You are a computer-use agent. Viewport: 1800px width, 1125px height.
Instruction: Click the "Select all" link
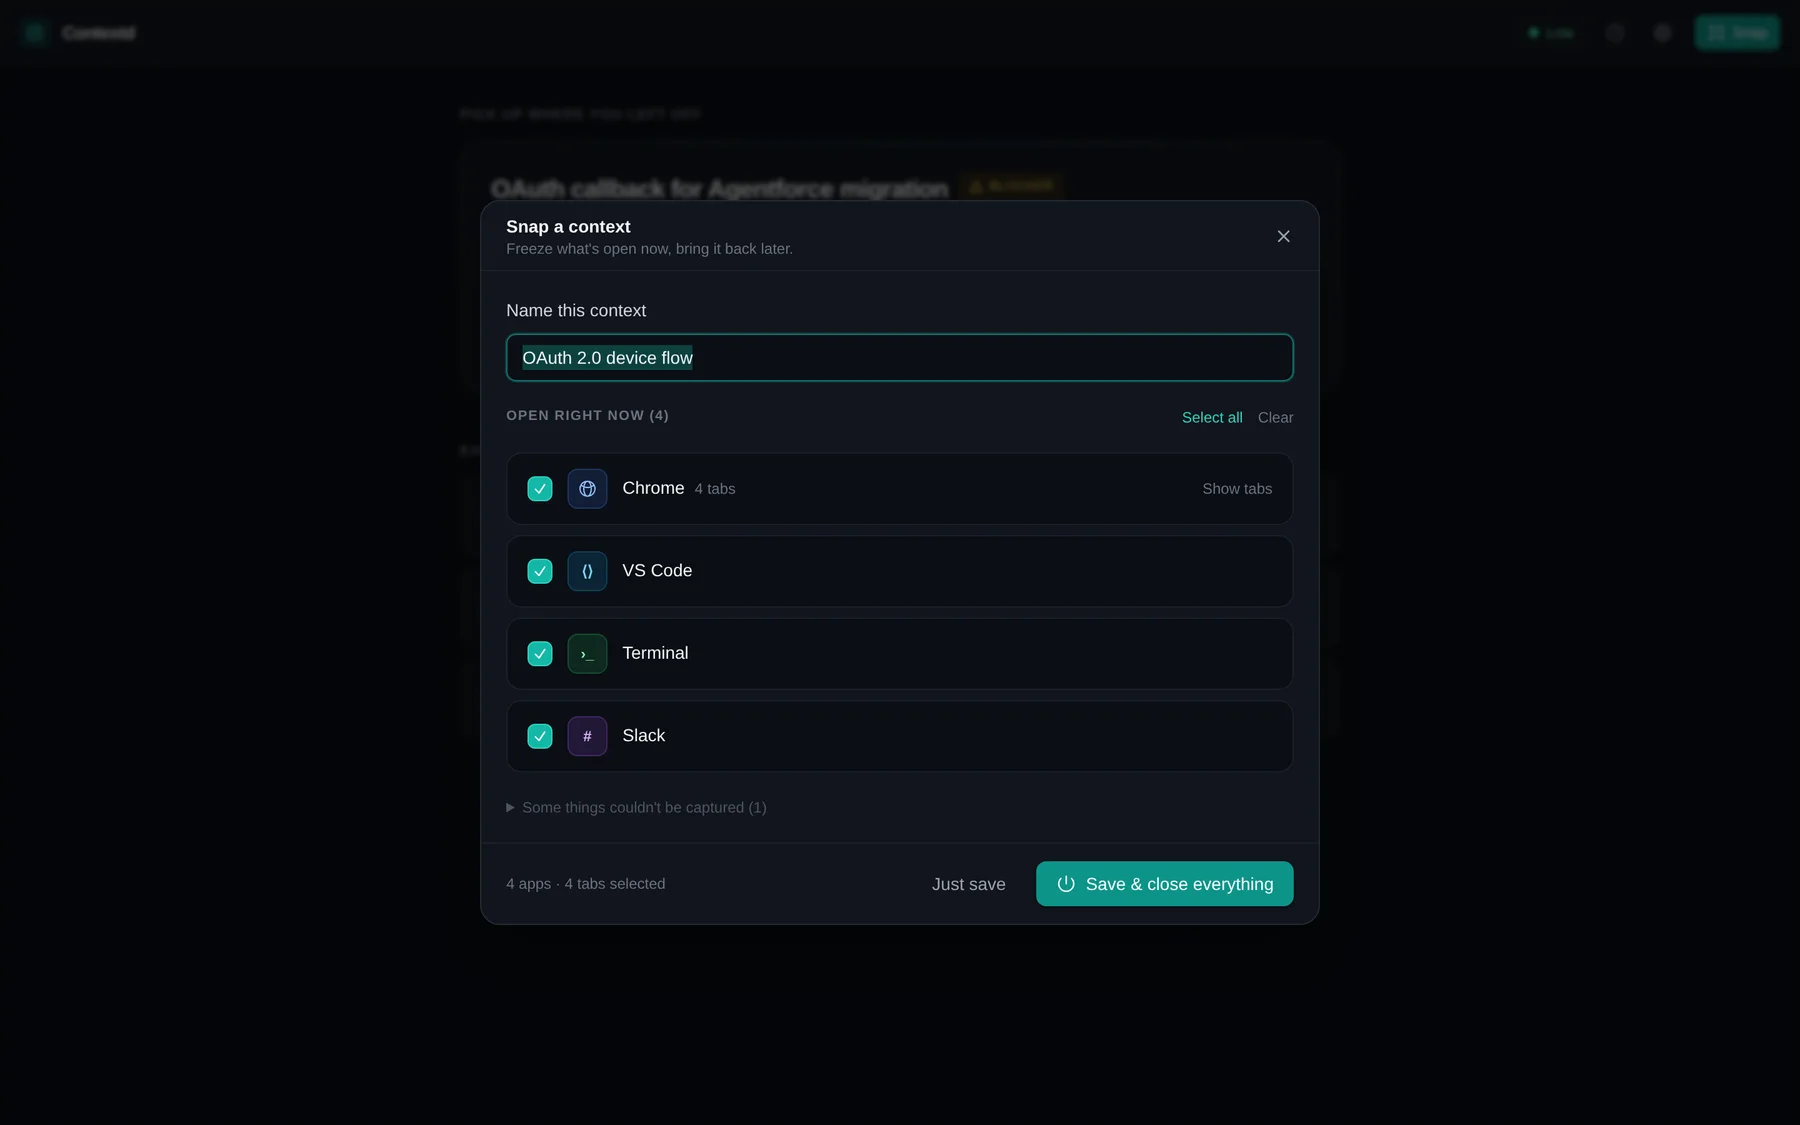click(1212, 417)
